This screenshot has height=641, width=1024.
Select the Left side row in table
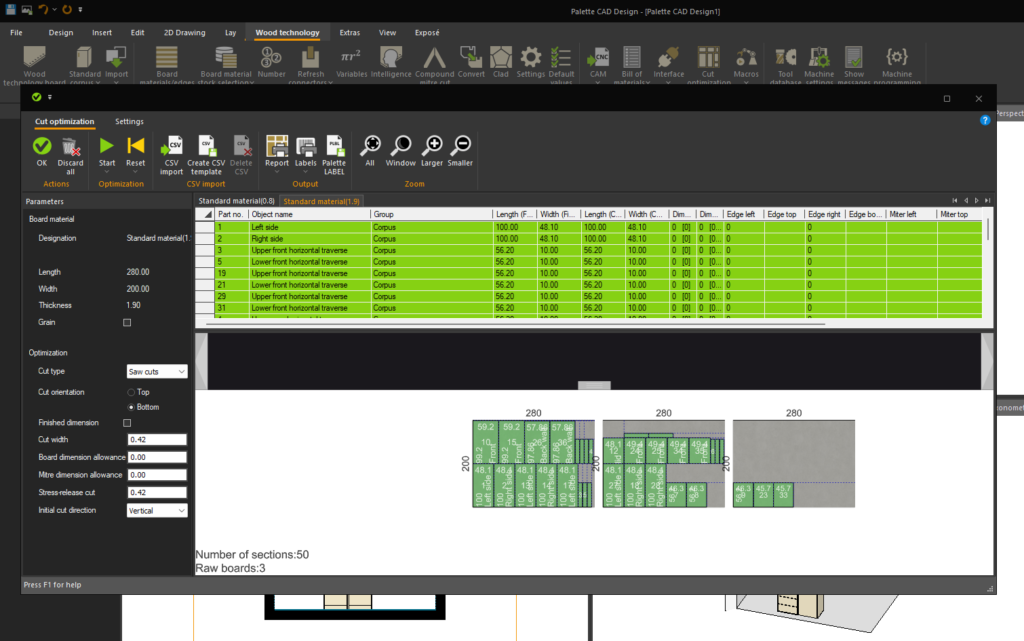266,228
